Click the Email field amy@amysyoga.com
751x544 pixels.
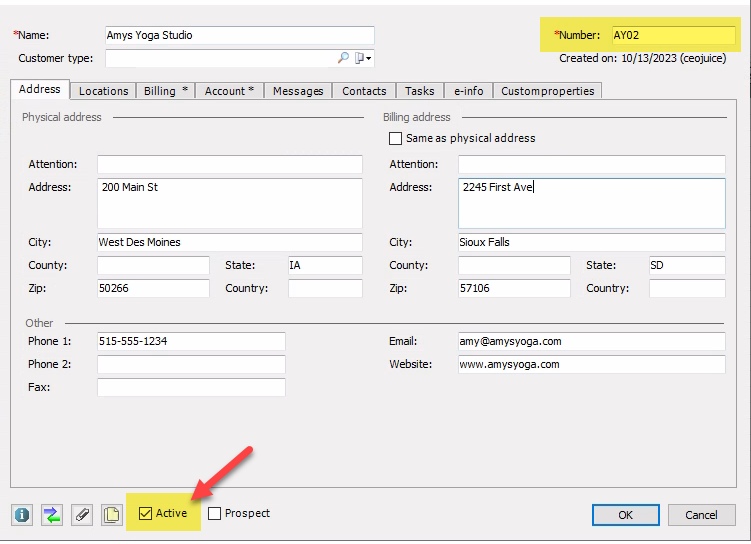592,341
